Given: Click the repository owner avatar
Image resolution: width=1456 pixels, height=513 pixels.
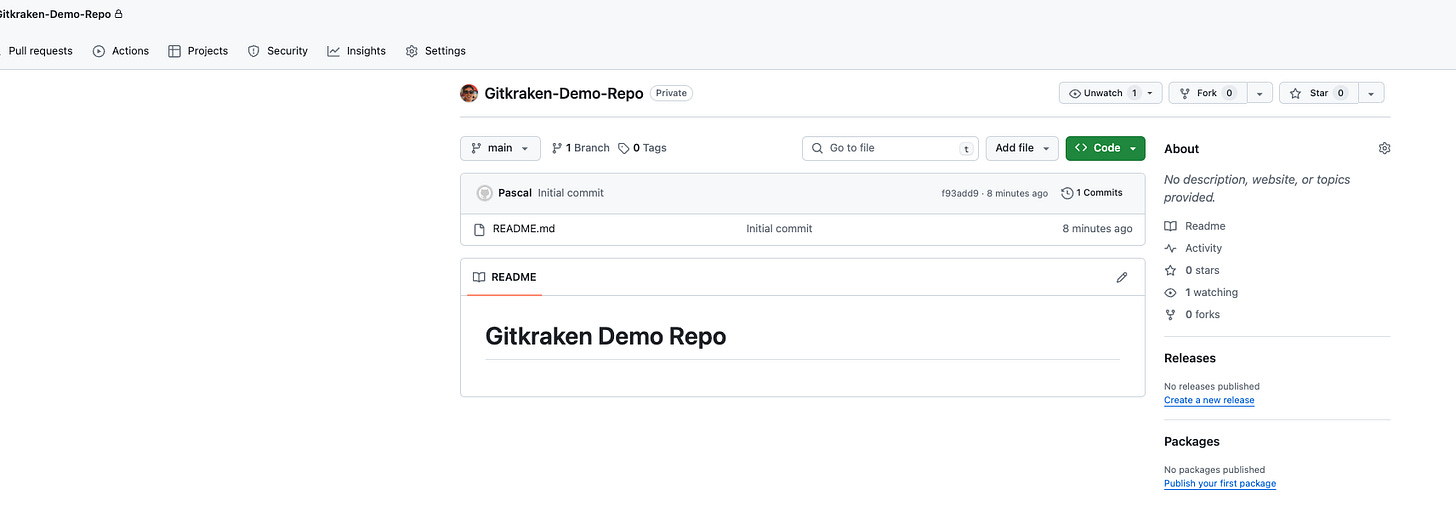Looking at the screenshot, I should (469, 93).
